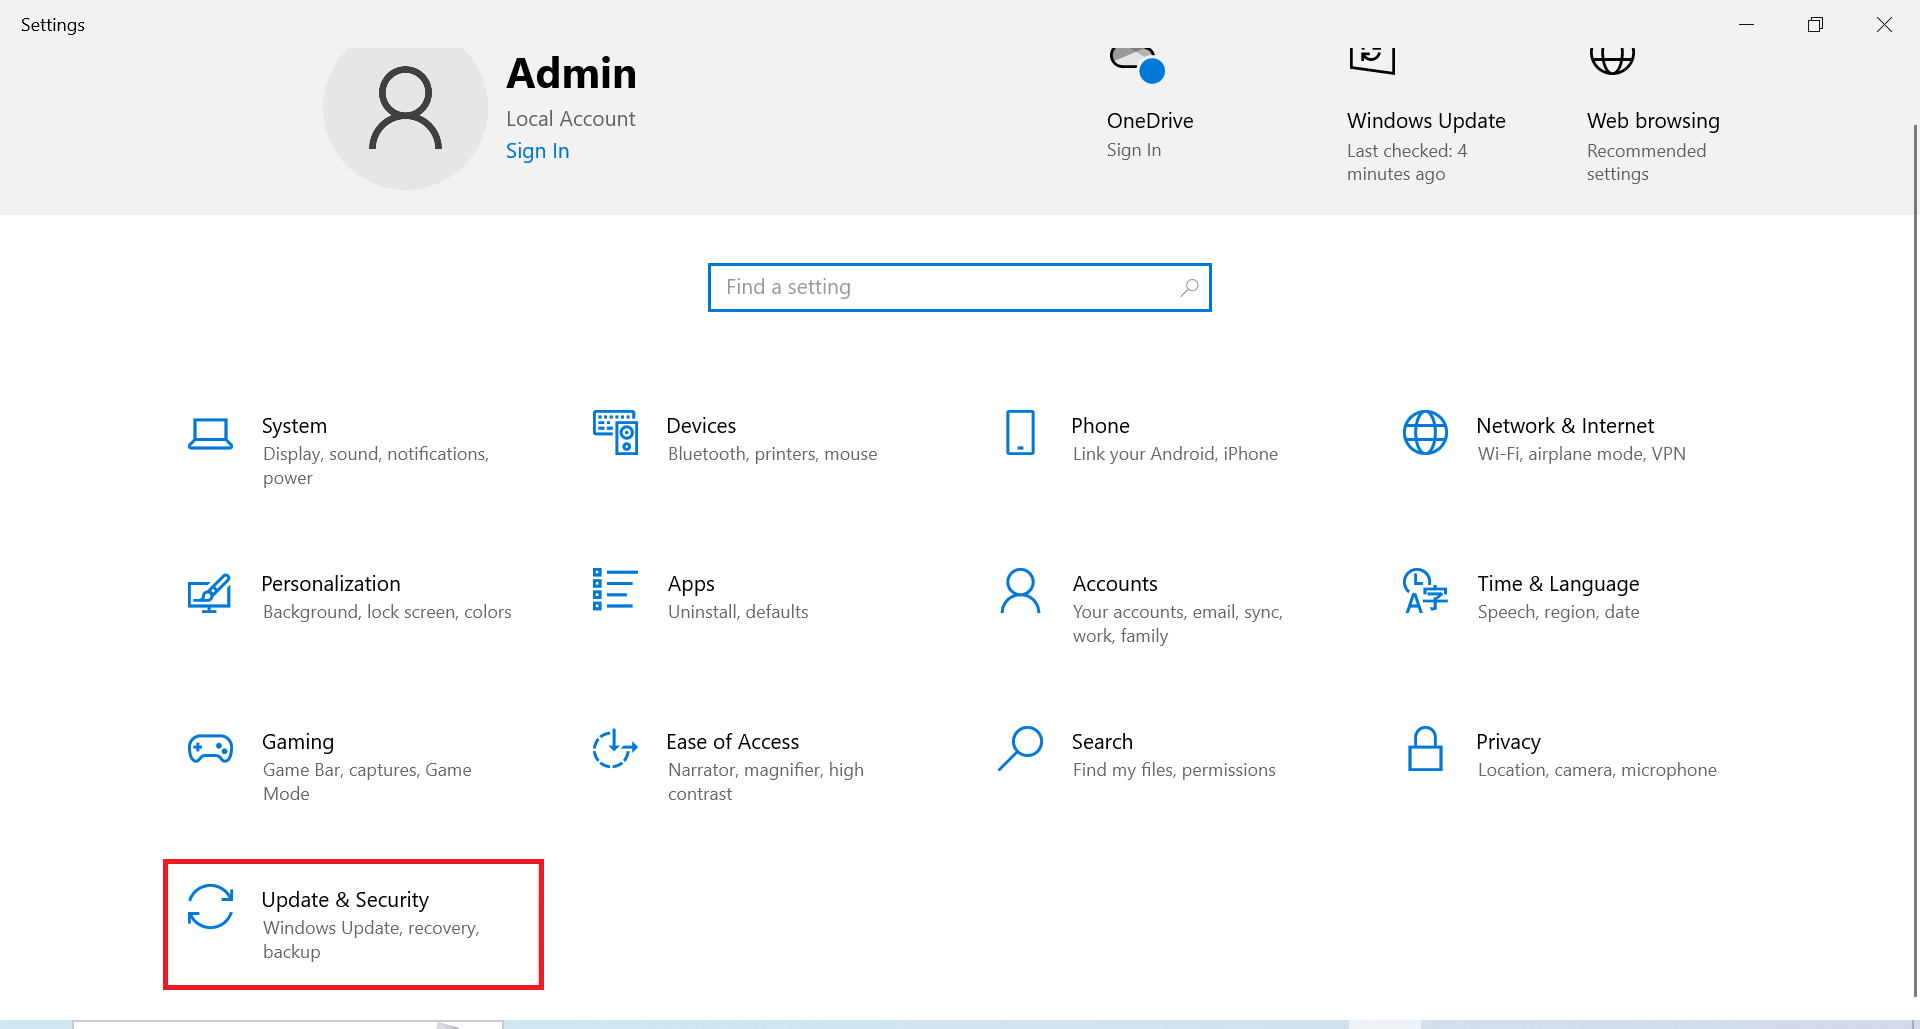The image size is (1920, 1029).
Task: Open the Time & Language icon
Action: coord(1425,590)
